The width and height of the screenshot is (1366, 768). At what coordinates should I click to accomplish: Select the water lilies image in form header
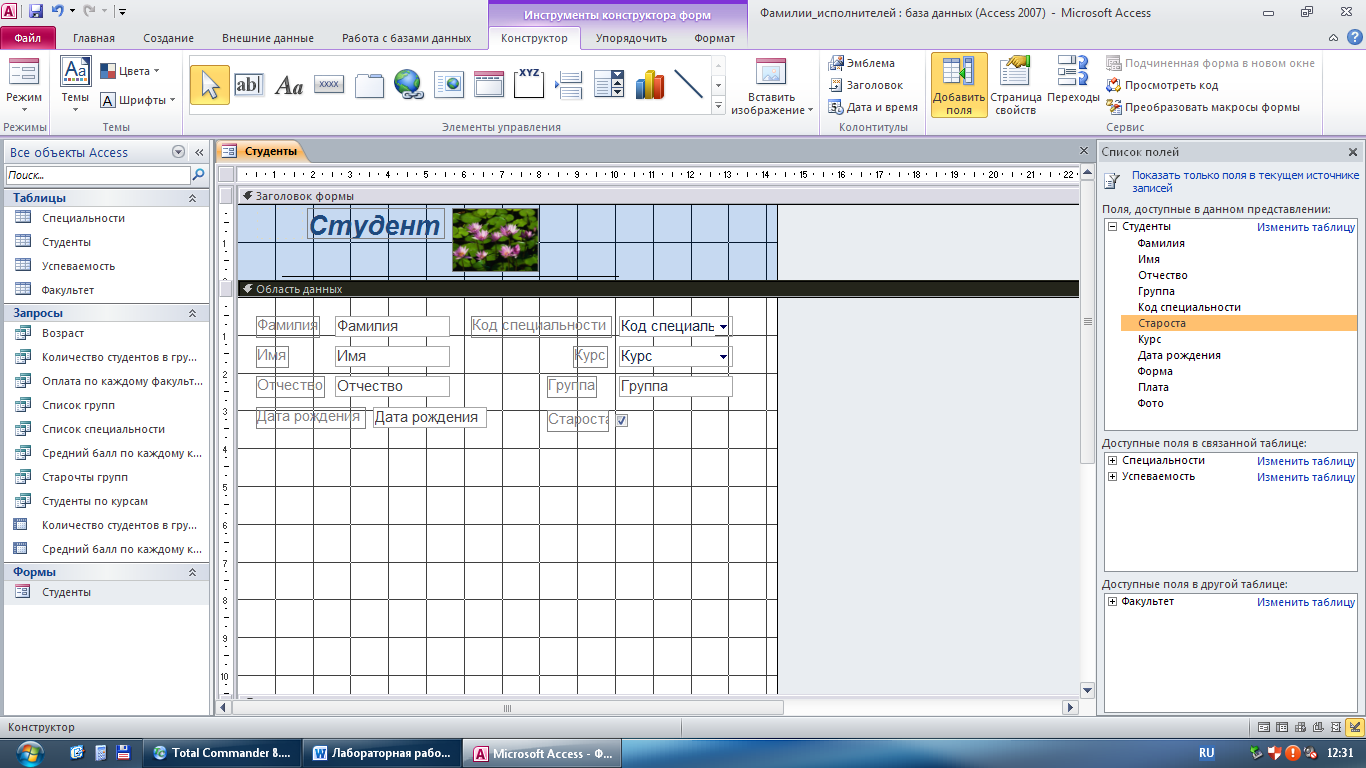495,240
